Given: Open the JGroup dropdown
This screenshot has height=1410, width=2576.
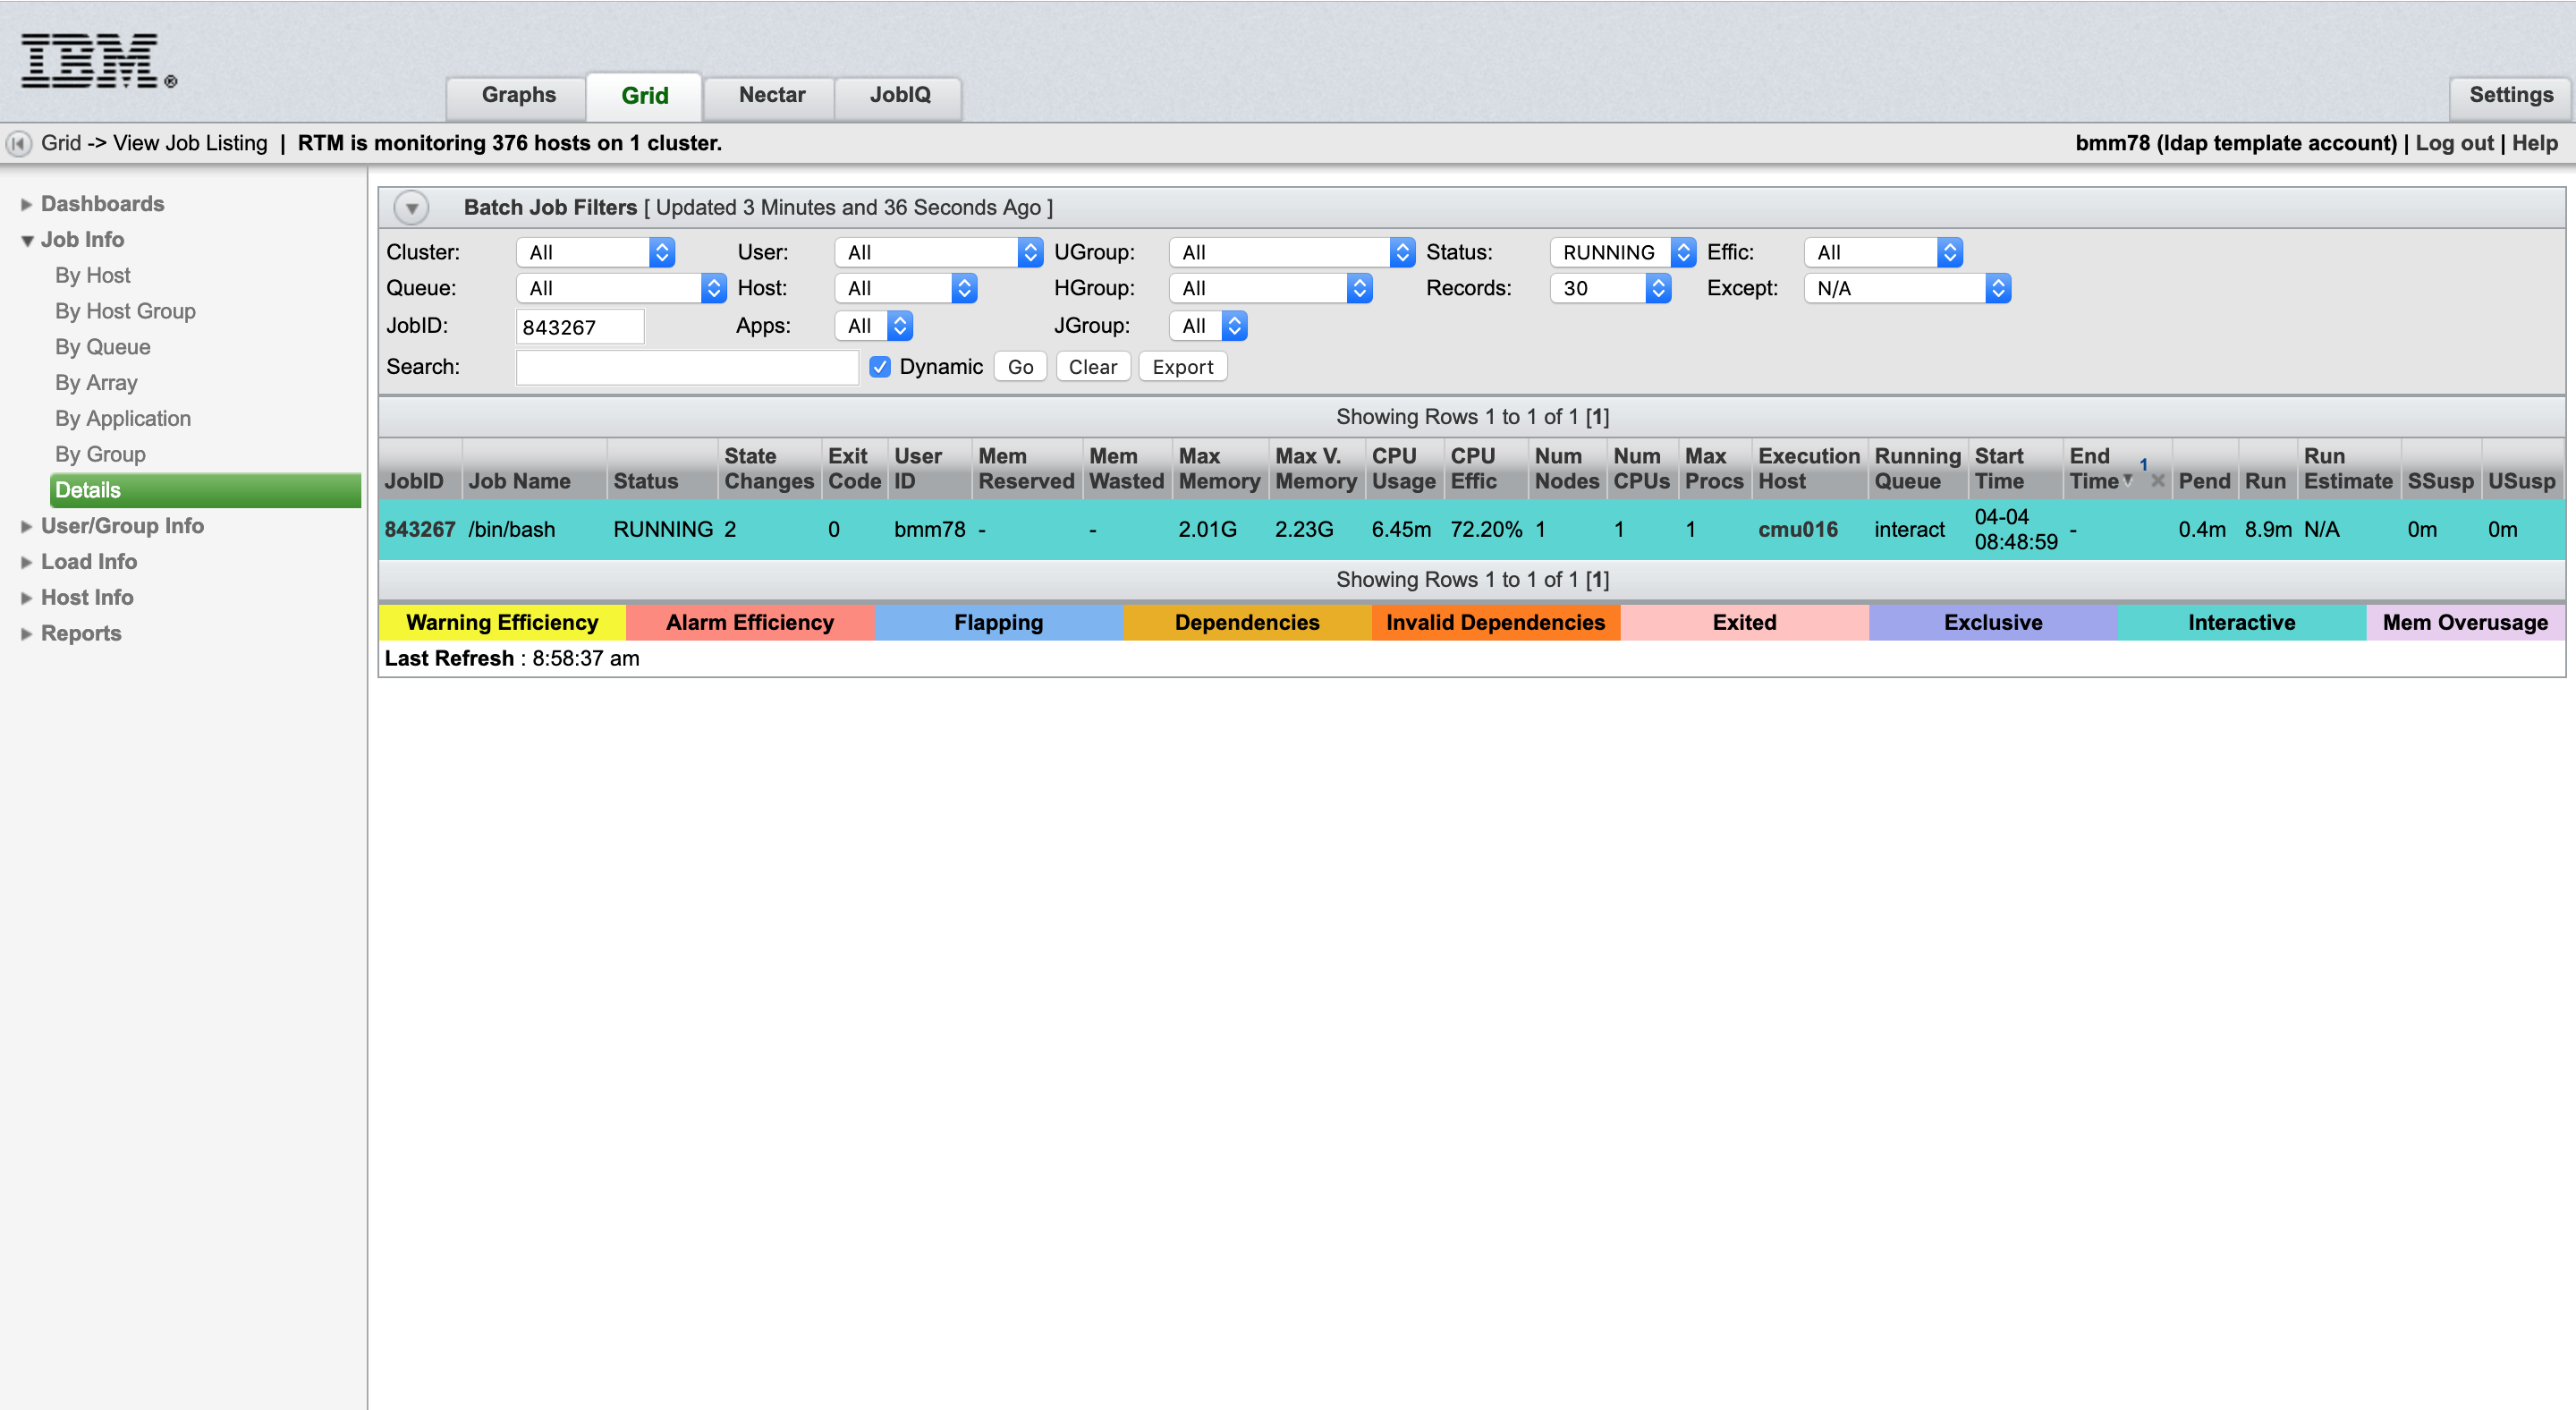Looking at the screenshot, I should pyautogui.click(x=1208, y=326).
